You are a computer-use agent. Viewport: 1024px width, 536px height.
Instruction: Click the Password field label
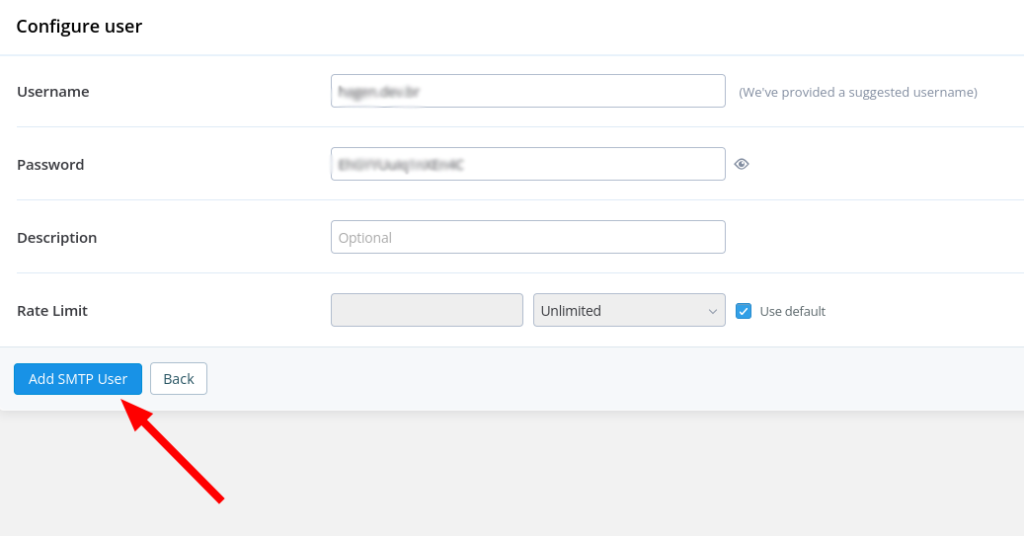[50, 165]
